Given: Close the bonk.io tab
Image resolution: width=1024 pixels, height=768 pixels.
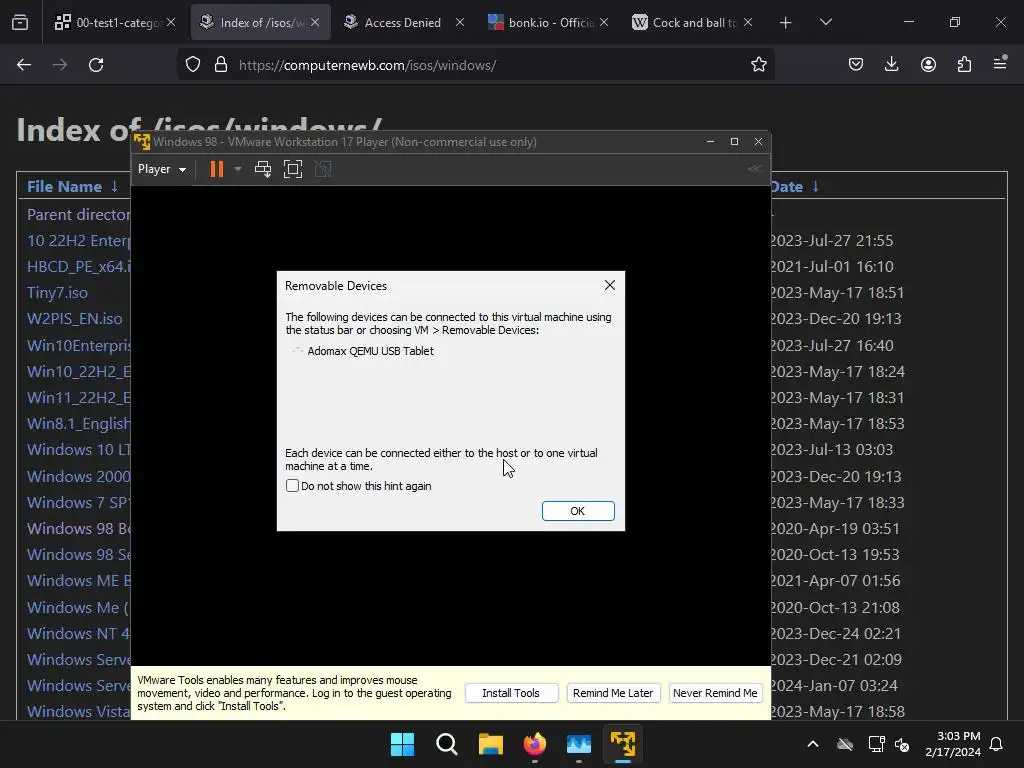Looking at the screenshot, I should tap(604, 22).
